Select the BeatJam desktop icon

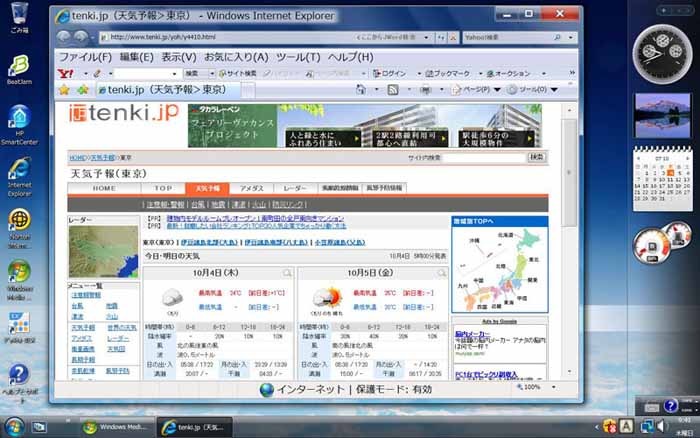pyautogui.click(x=19, y=70)
